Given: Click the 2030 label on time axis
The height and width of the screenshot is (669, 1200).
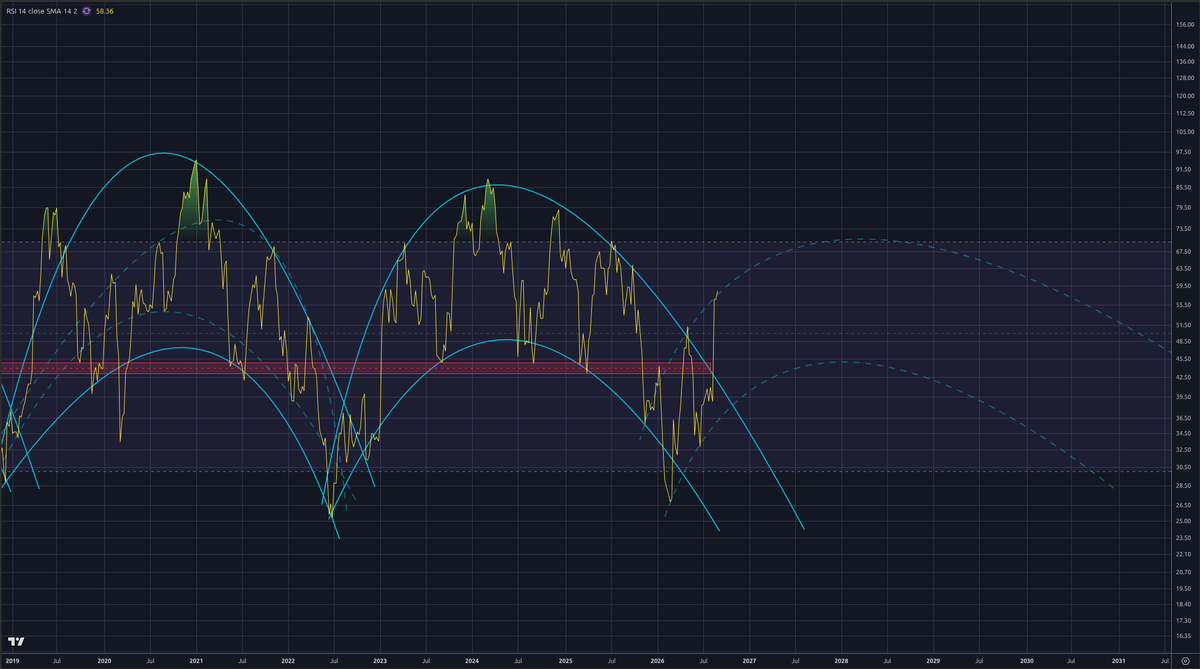Looking at the screenshot, I should (1026, 661).
